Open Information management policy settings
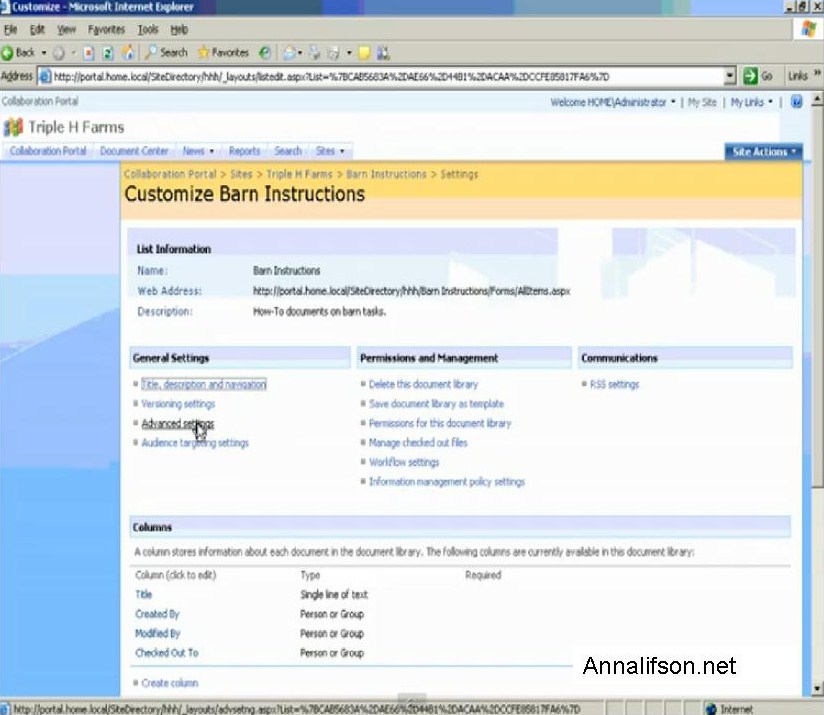This screenshot has height=715, width=824. tap(447, 482)
